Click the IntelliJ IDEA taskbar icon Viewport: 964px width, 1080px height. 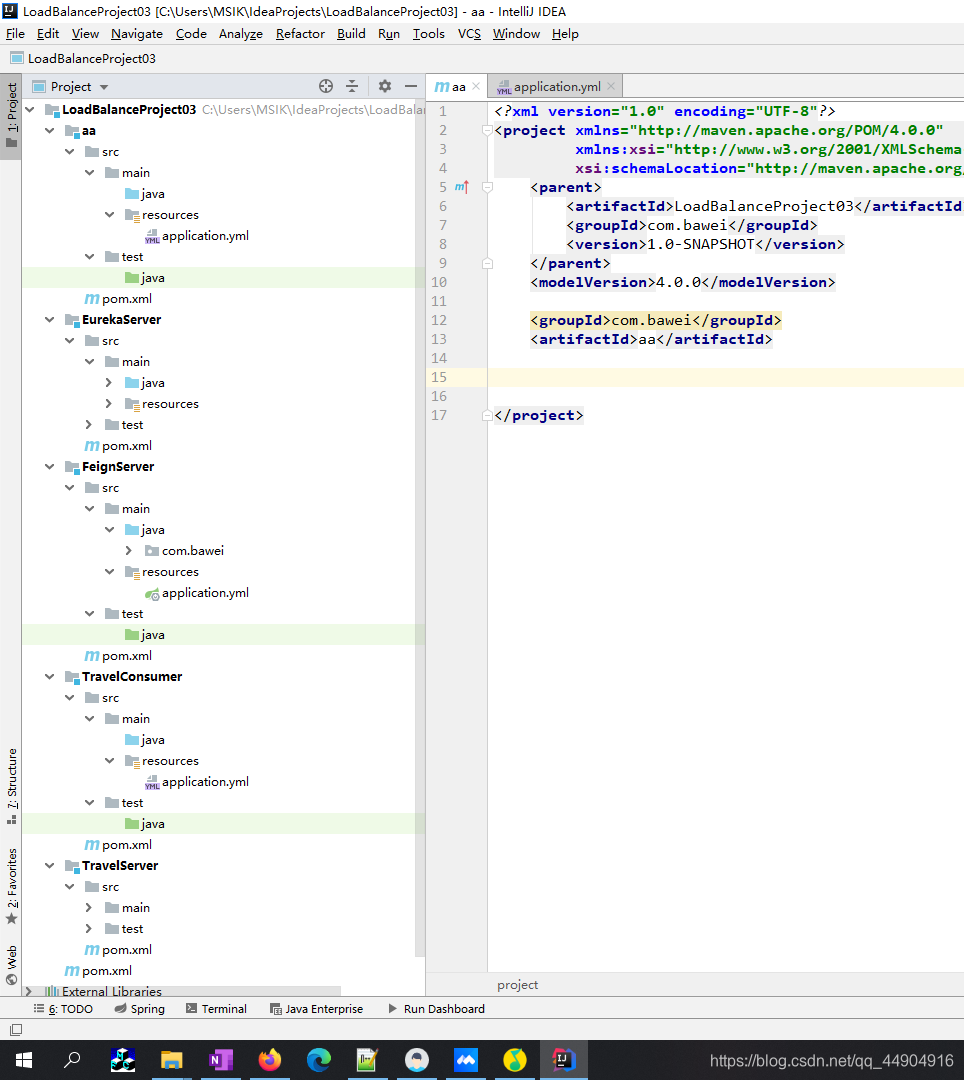click(563, 1060)
